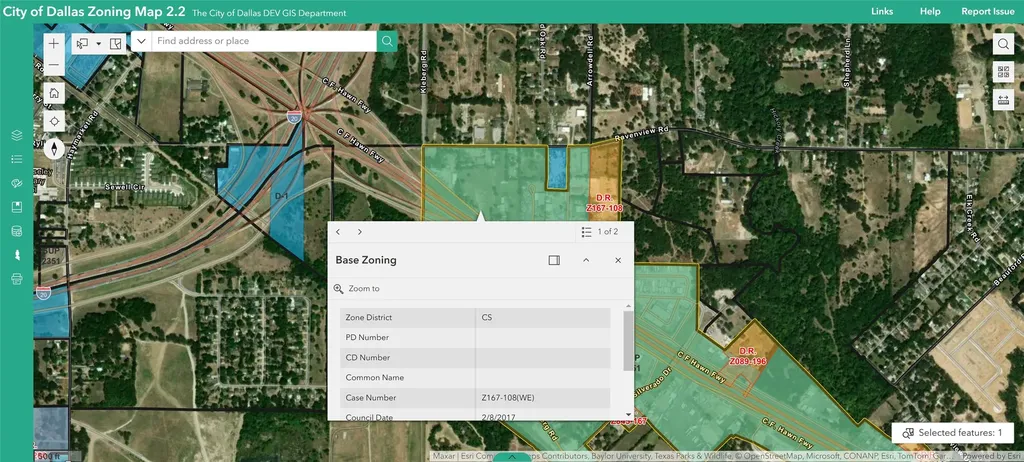This screenshot has width=1024, height=462.
Task: Find my location on the map
Action: 54,122
